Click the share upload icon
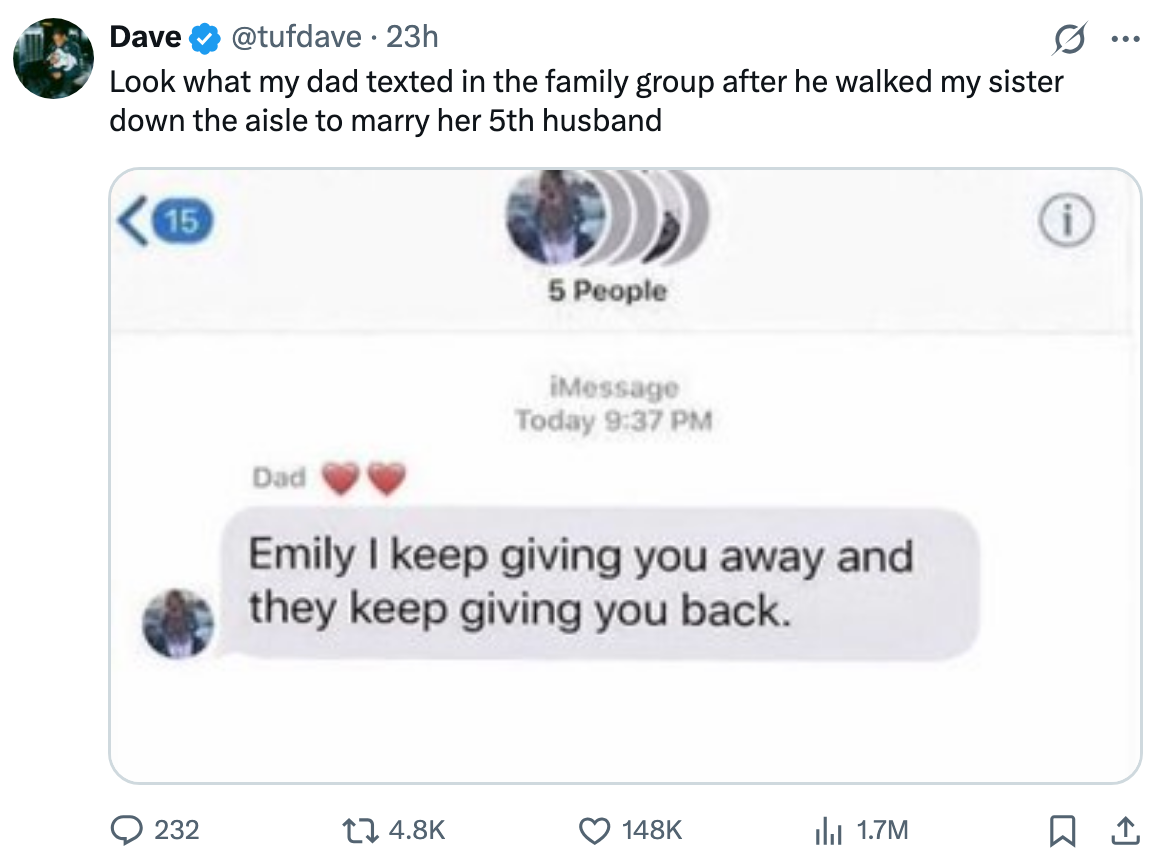 point(1125,829)
